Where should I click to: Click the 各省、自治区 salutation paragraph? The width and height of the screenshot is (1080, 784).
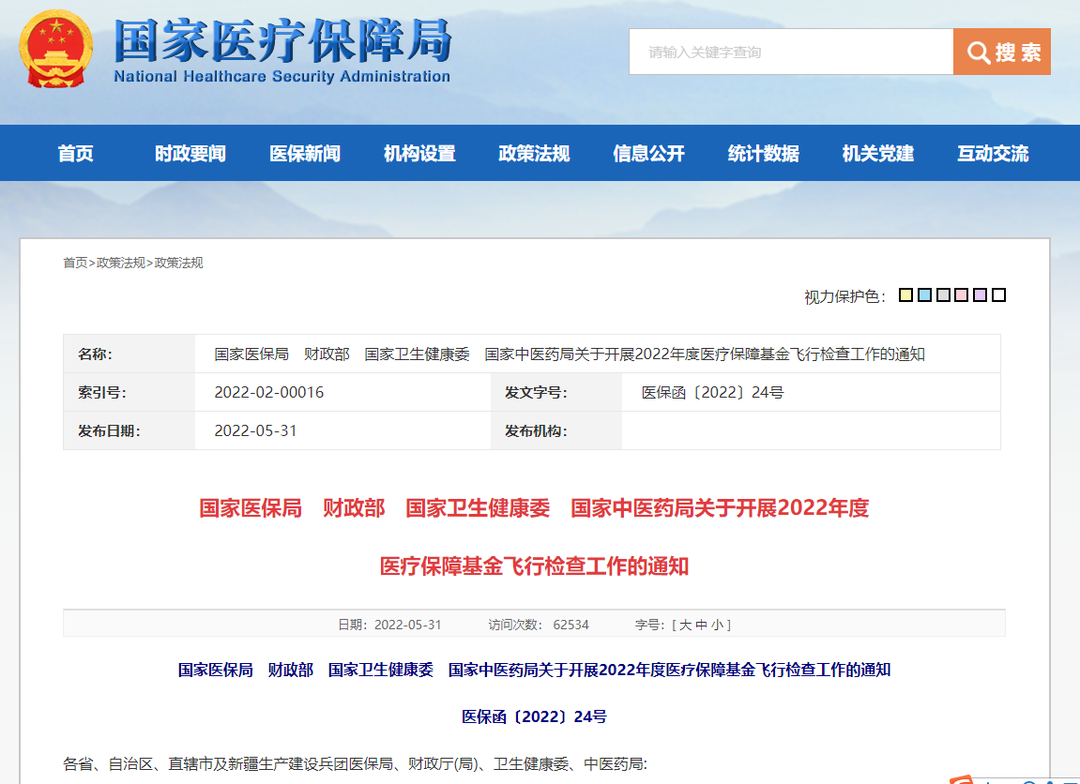[x=355, y=763]
